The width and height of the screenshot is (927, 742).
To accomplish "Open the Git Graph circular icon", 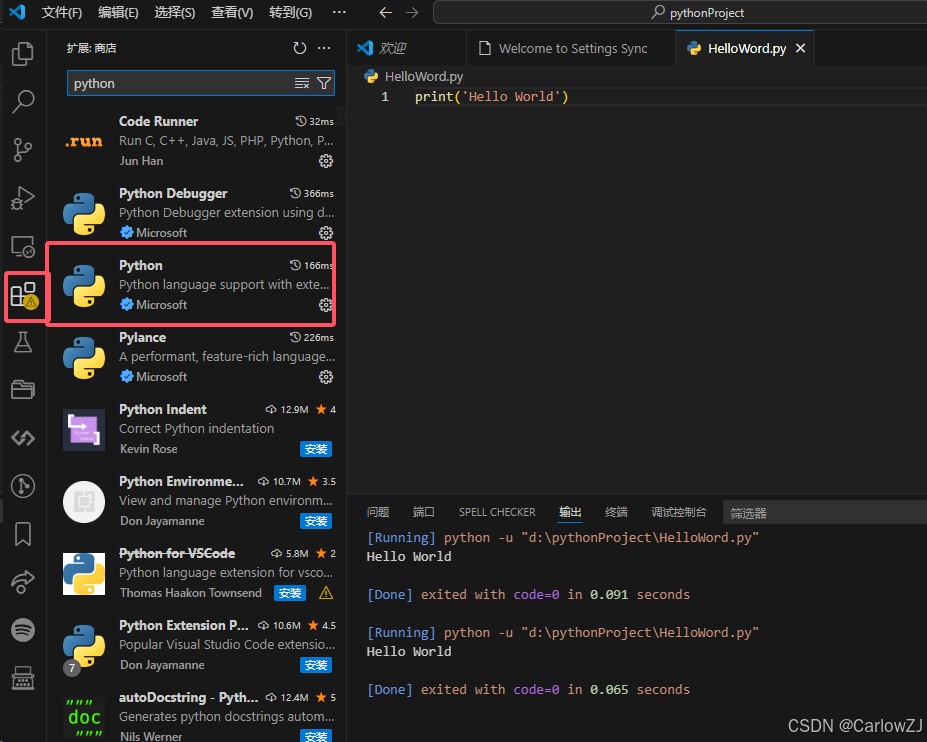I will tap(23, 486).
